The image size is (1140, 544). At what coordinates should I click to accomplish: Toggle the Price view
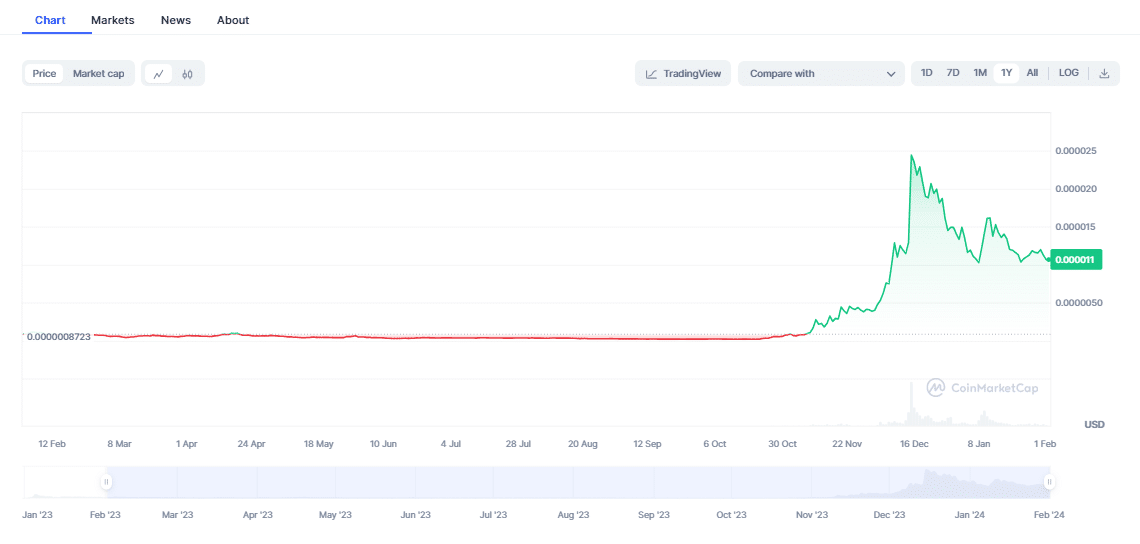[44, 73]
